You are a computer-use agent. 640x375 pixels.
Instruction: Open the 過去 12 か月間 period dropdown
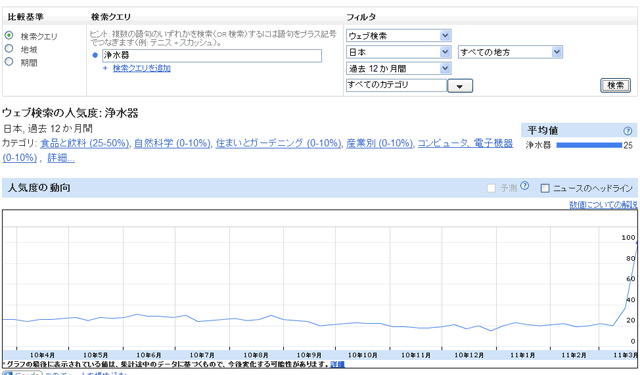(x=398, y=69)
